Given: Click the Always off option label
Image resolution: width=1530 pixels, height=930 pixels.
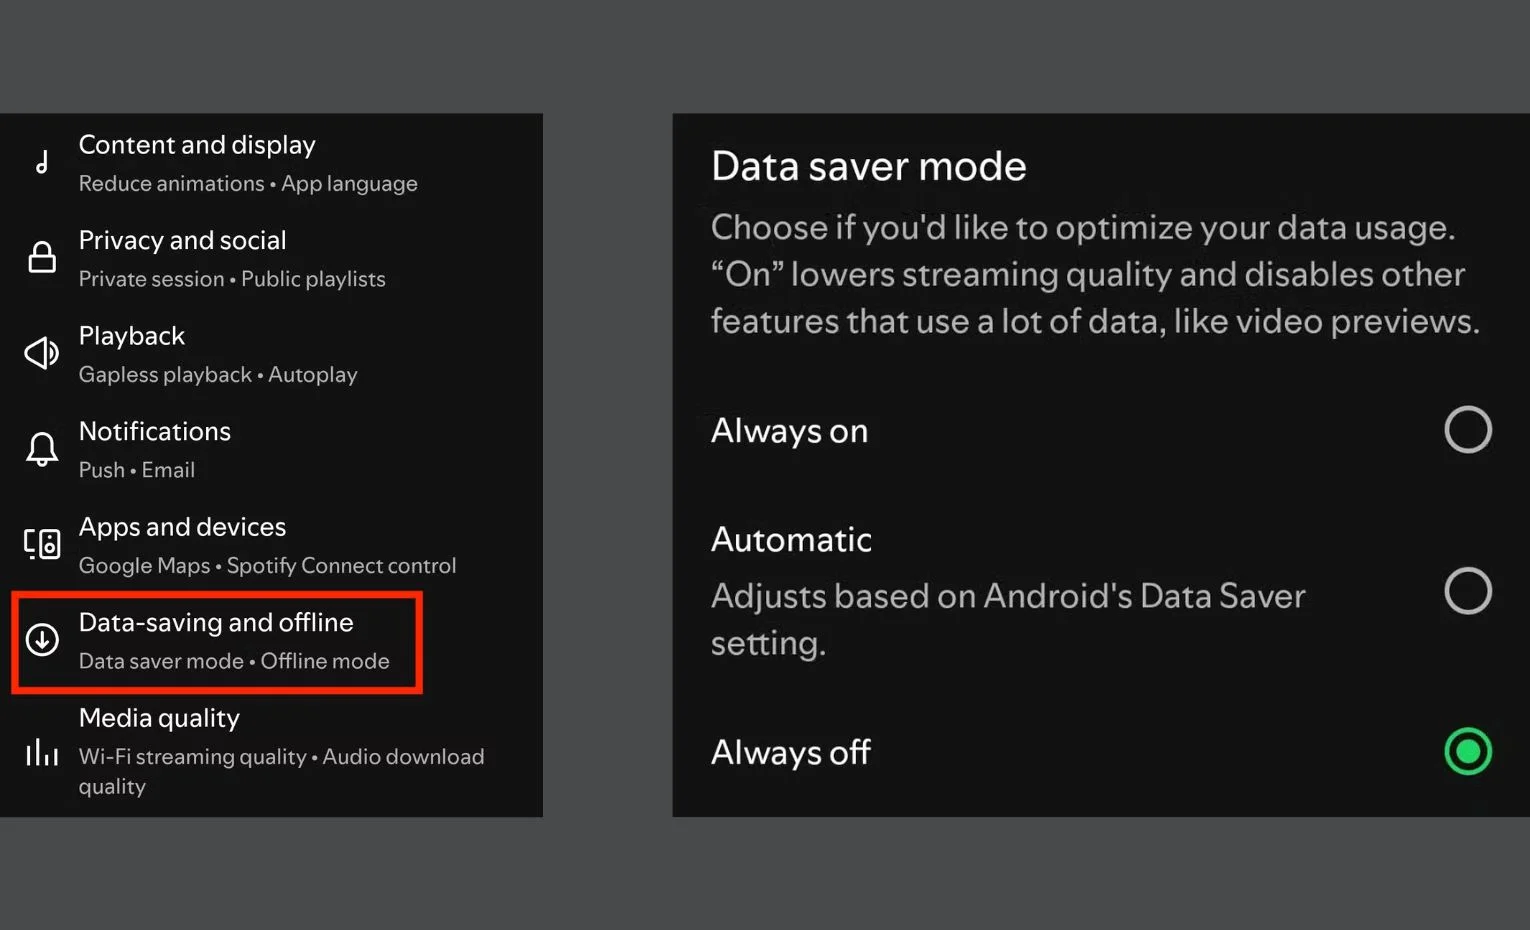Looking at the screenshot, I should (790, 752).
